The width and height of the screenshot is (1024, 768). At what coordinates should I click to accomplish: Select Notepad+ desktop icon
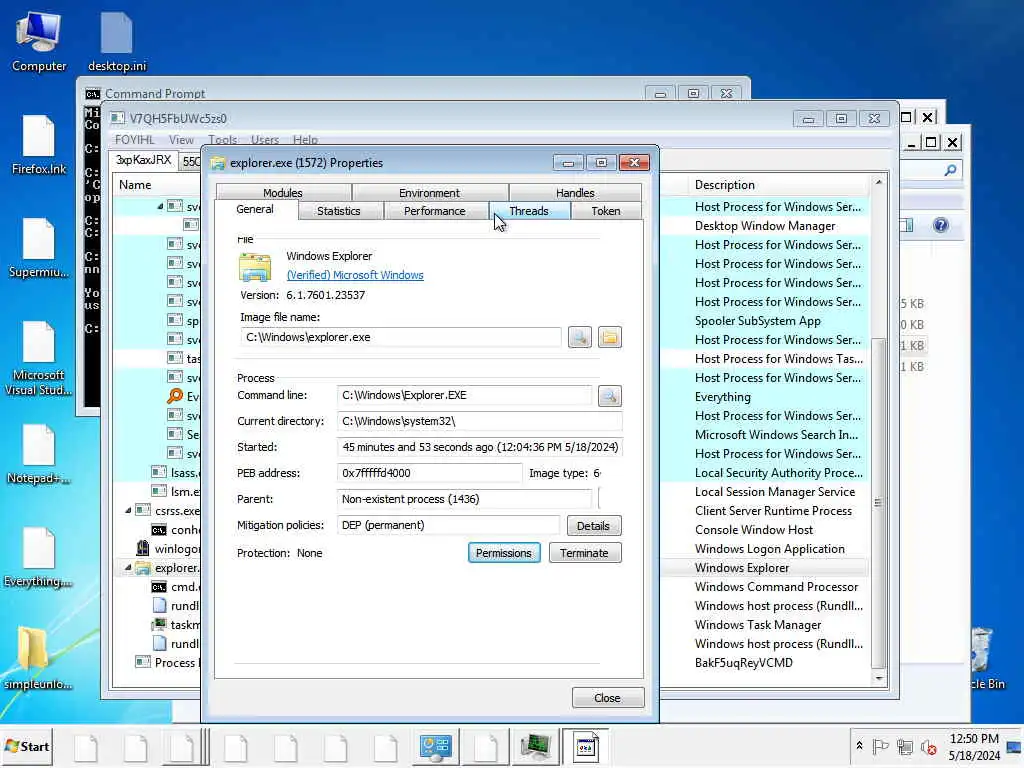[39, 455]
